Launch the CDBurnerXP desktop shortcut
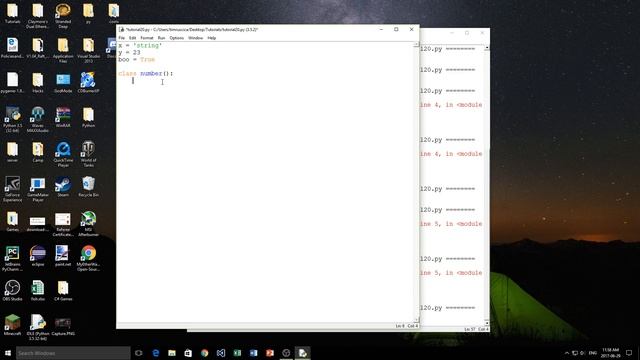The height and width of the screenshot is (360, 640). pos(88,83)
